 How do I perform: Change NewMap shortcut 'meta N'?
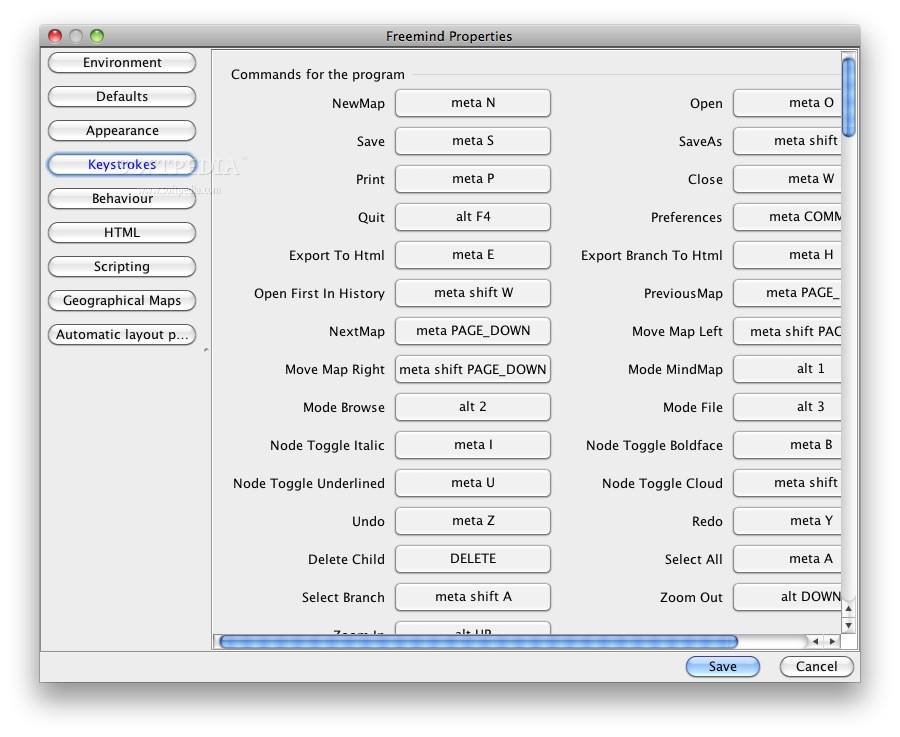pos(473,103)
